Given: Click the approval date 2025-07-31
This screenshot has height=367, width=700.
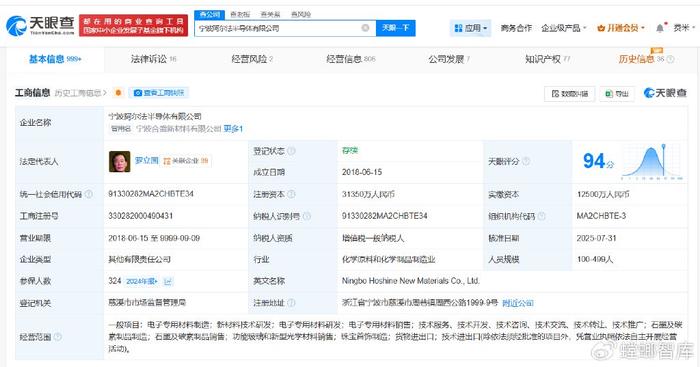Looking at the screenshot, I should [x=596, y=238].
